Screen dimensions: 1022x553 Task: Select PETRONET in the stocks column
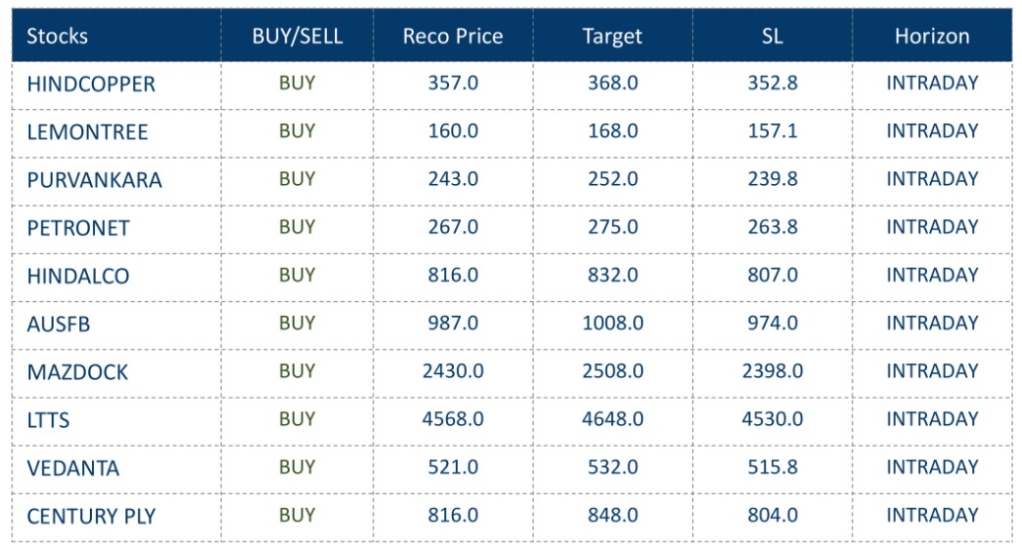click(78, 228)
